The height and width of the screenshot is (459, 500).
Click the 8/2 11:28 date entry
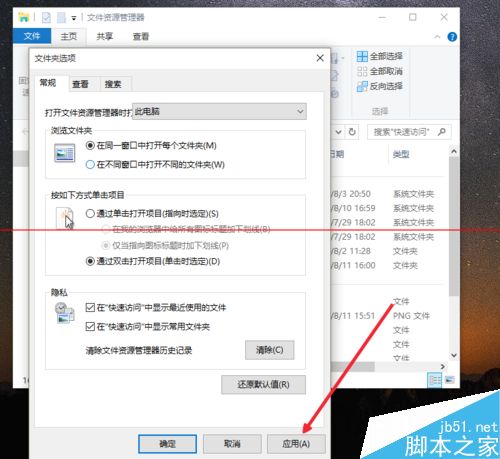pos(351,251)
